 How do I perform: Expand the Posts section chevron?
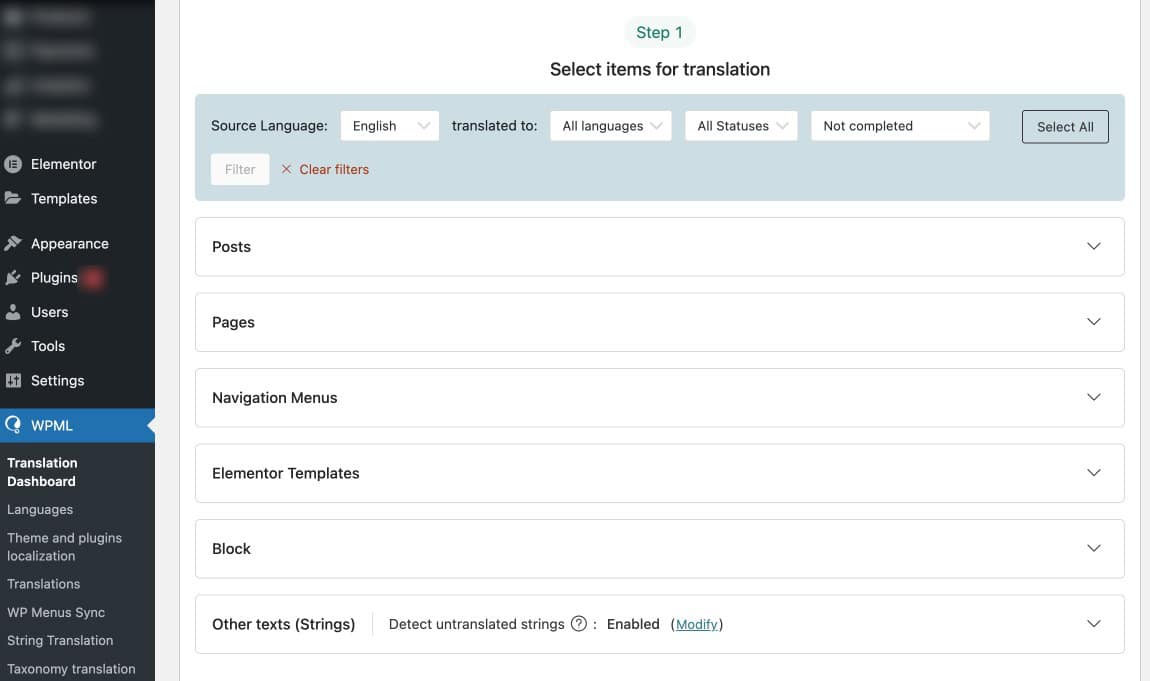(x=1094, y=246)
